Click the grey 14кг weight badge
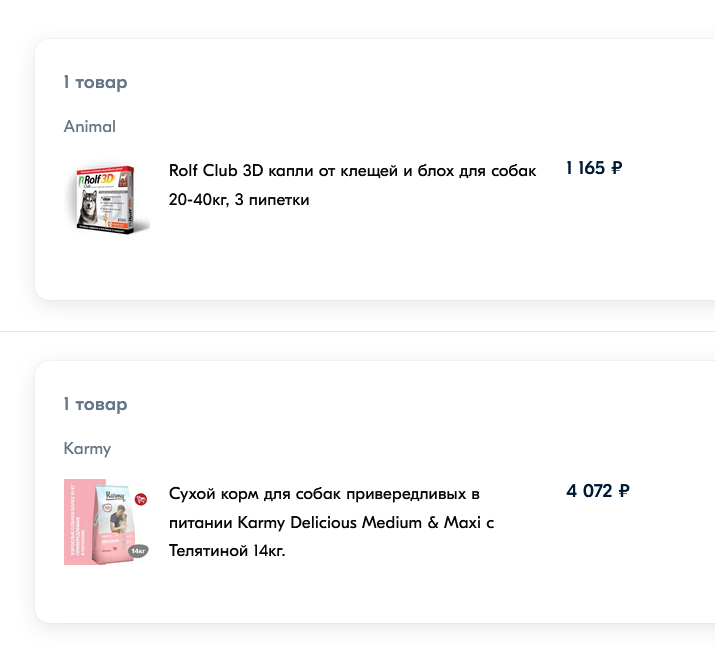Viewport: 715px width, 654px height. point(138,550)
